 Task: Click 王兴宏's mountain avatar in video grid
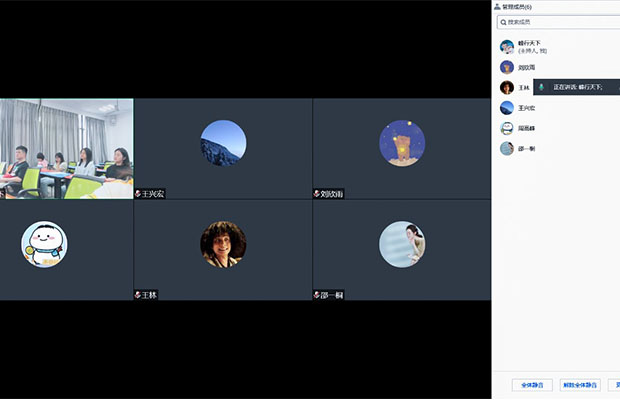(x=223, y=143)
